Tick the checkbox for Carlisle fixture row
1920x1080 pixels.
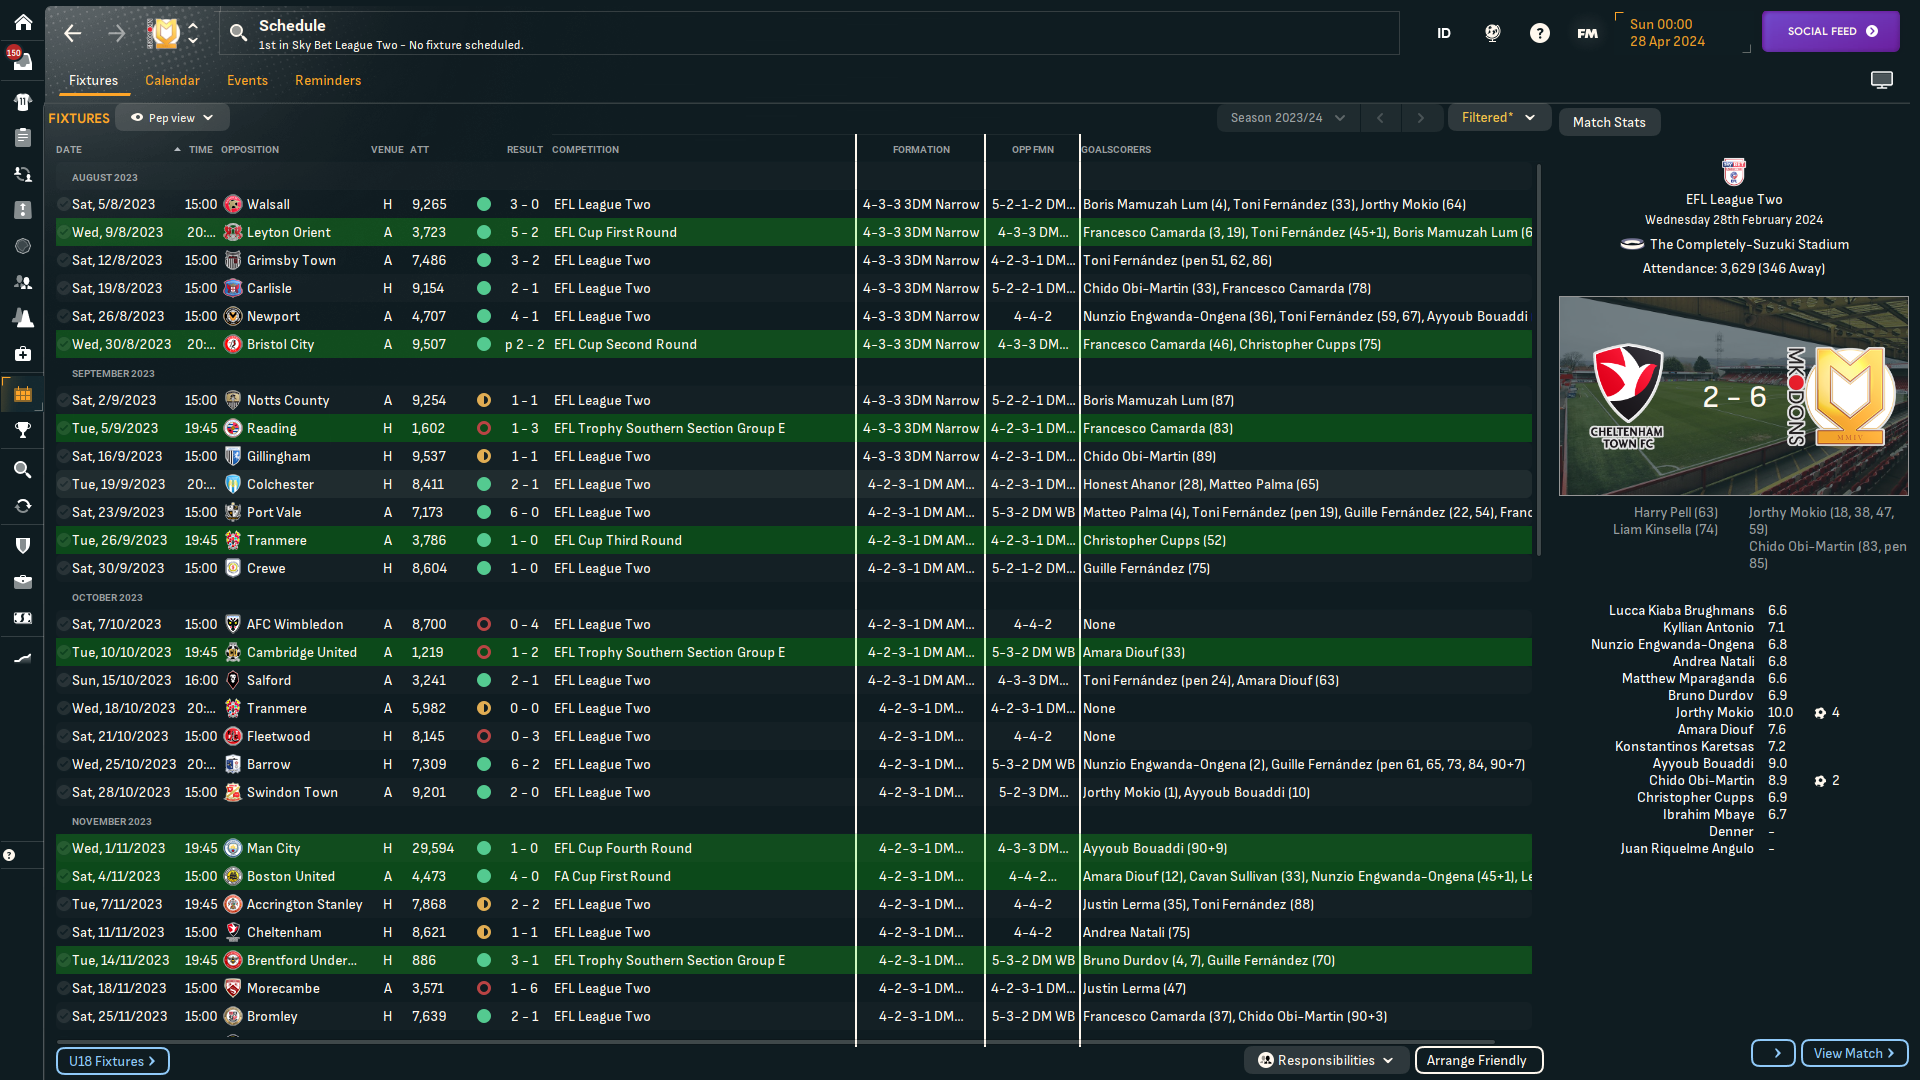tap(63, 288)
